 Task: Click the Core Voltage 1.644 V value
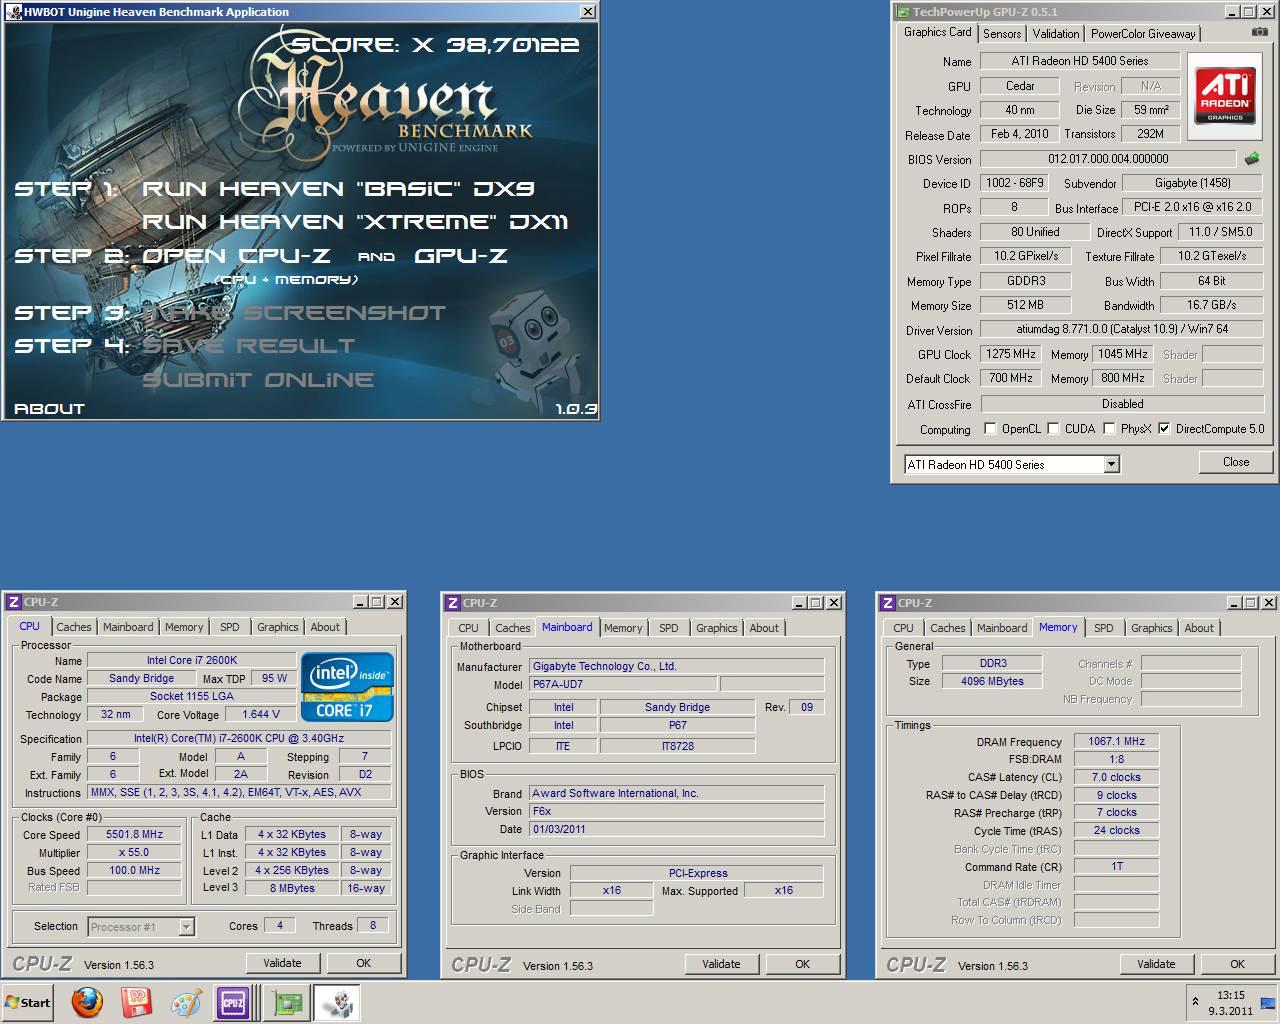click(260, 714)
